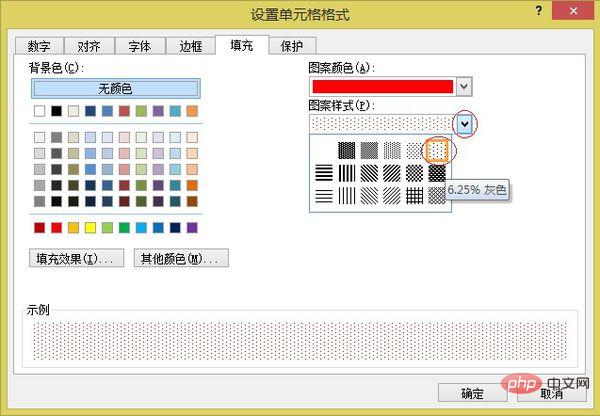The image size is (600, 416).
Task: Select the 填充 tab
Action: click(x=242, y=45)
